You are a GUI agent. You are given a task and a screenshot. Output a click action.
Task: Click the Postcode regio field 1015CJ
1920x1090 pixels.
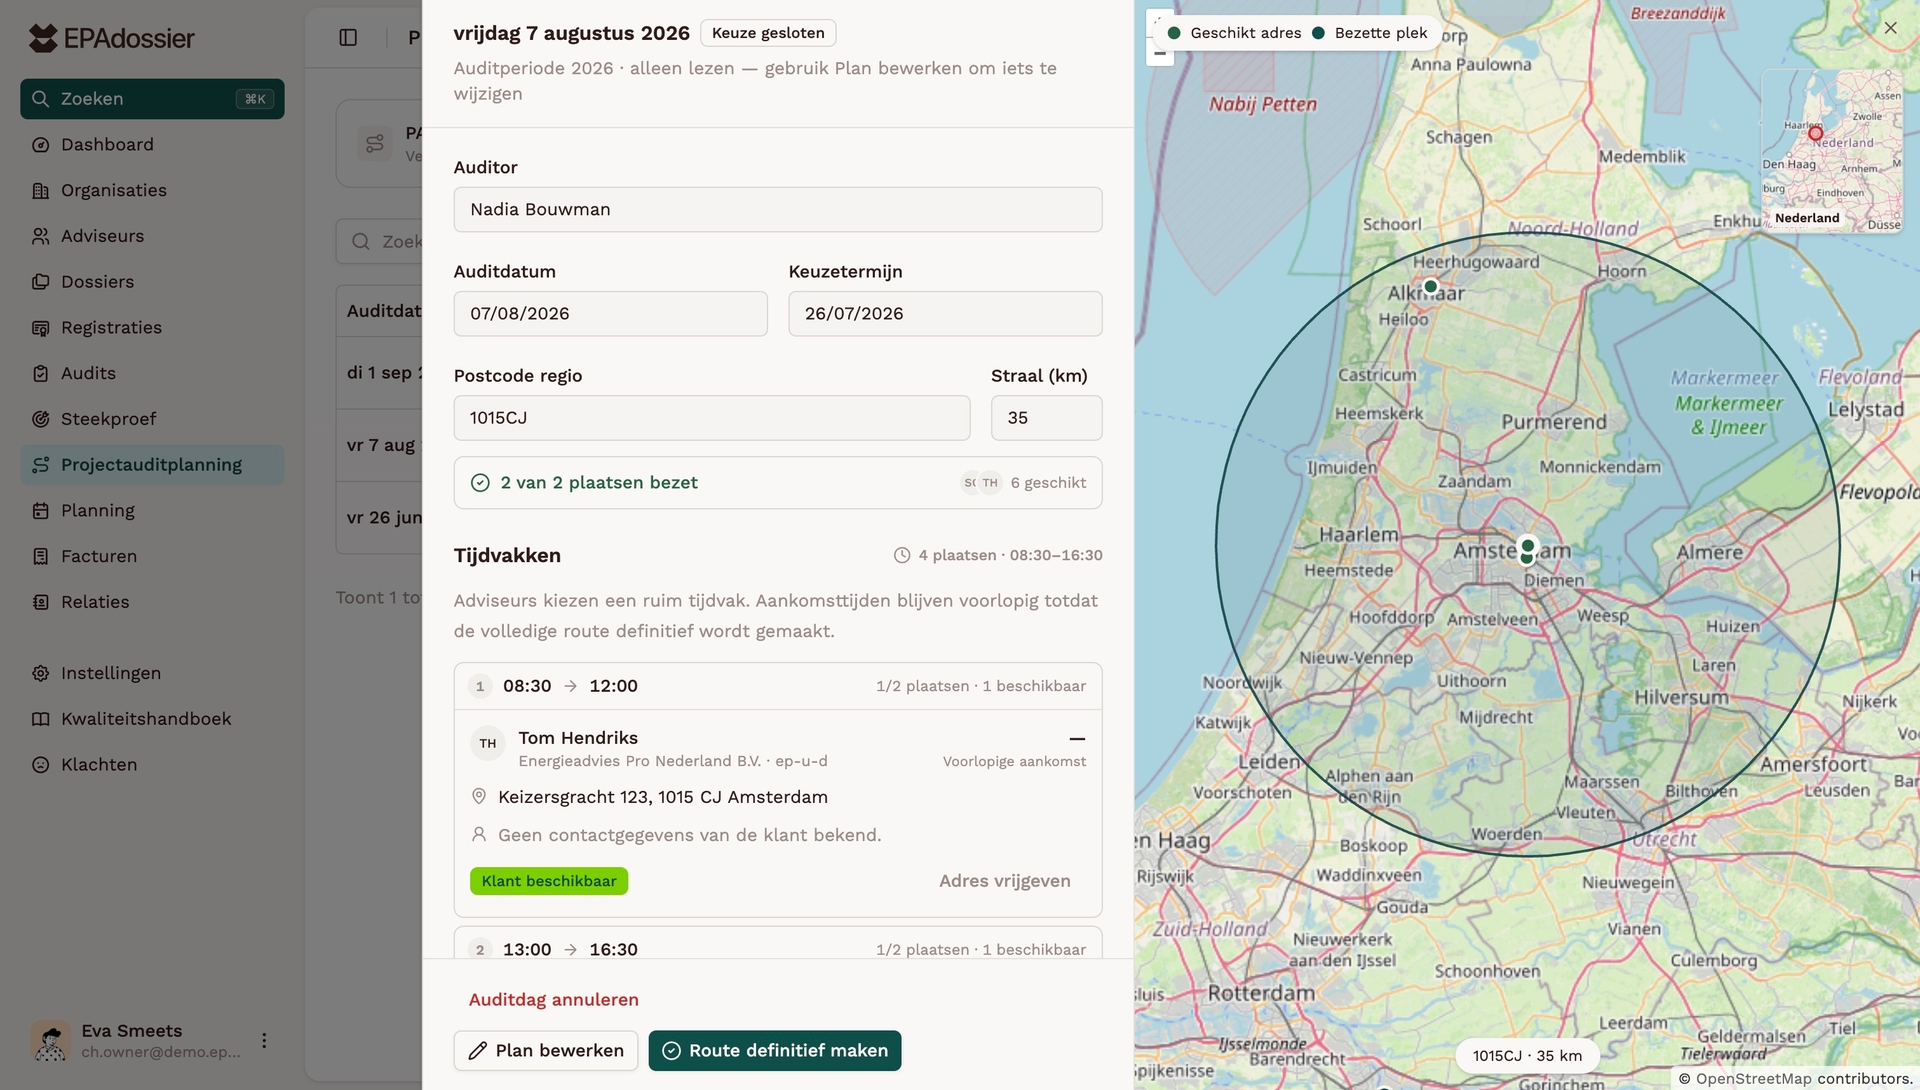(712, 418)
